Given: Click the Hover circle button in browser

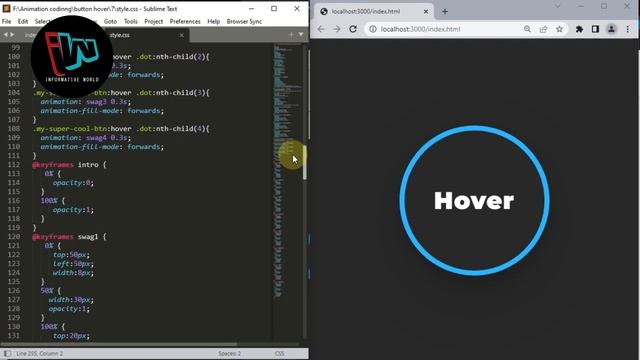Looking at the screenshot, I should tap(474, 200).
